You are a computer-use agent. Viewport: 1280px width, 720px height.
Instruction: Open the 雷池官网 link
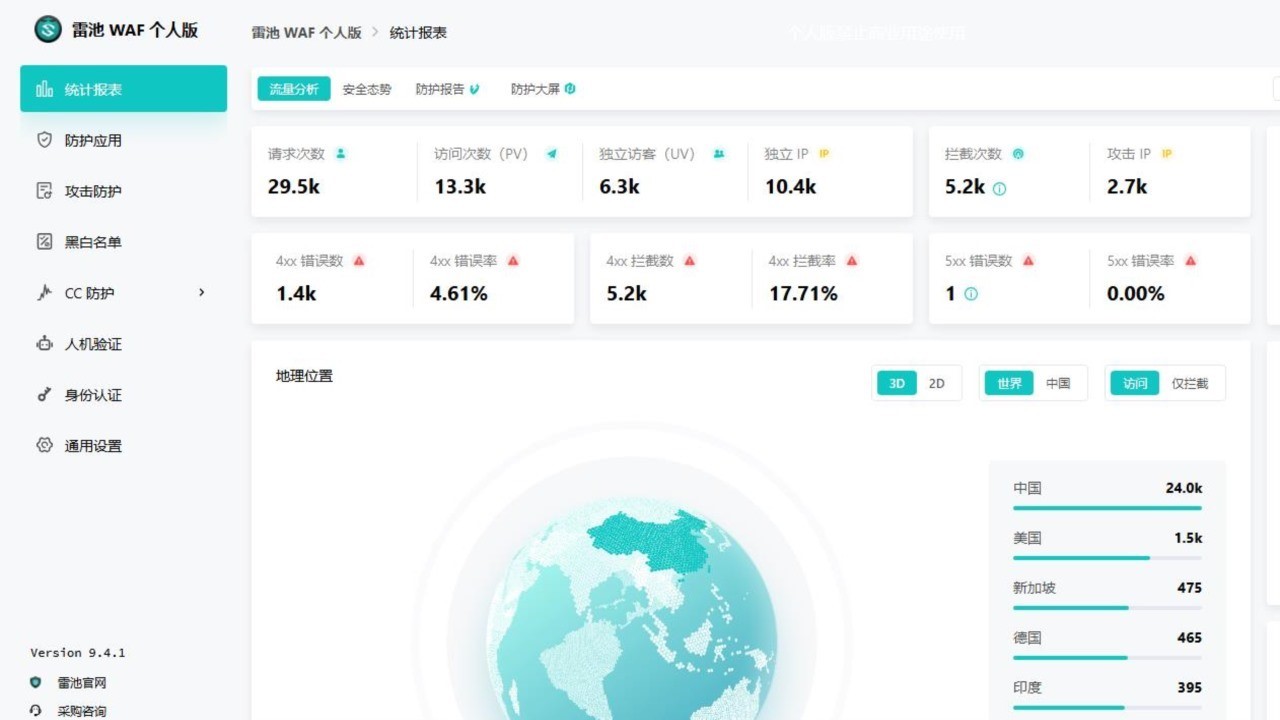[81, 683]
